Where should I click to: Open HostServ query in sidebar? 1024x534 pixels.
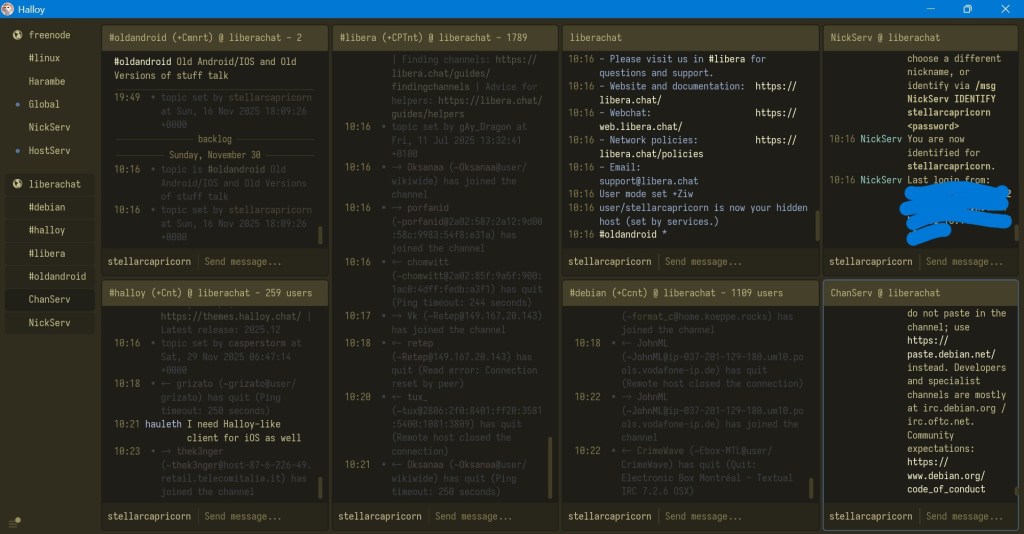(50, 151)
